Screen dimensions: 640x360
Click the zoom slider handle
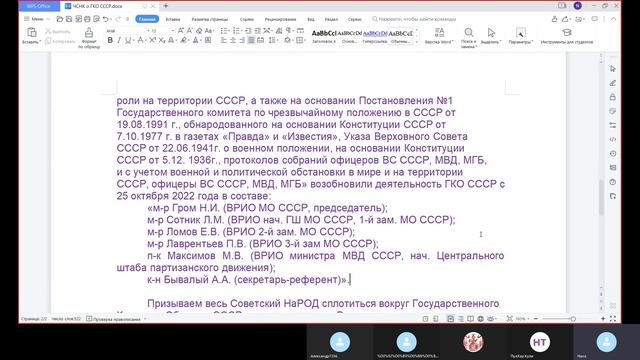(x=573, y=319)
